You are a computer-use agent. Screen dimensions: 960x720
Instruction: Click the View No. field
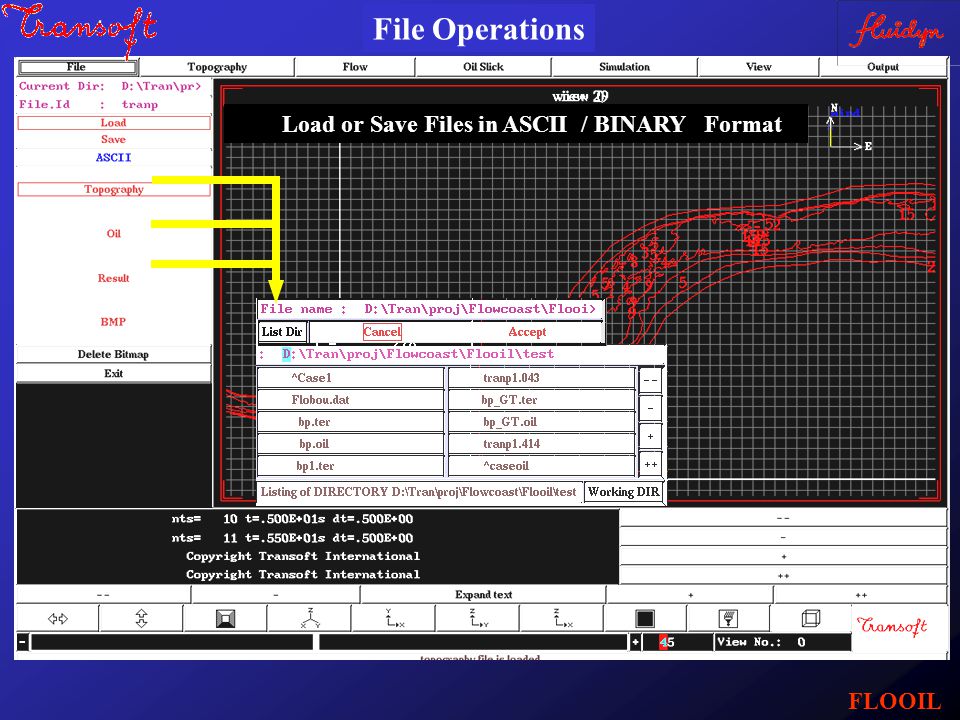coord(783,642)
